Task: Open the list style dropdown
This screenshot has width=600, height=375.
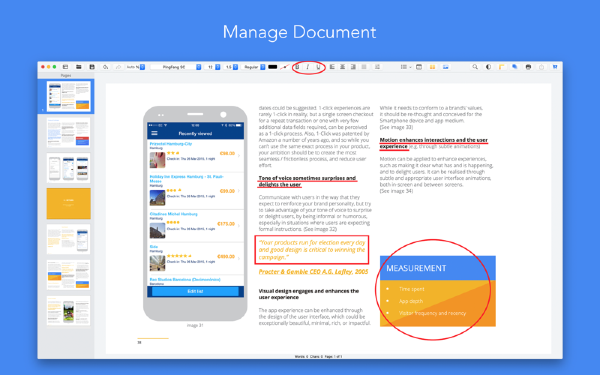Action: click(x=406, y=67)
